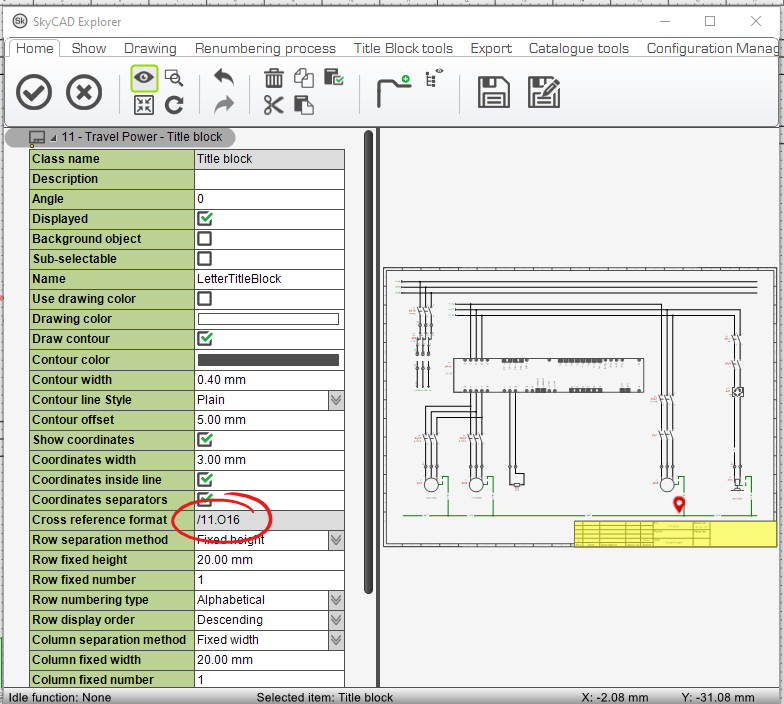The height and width of the screenshot is (704, 784).
Task: Open the Row display order dropdown
Action: pos(336,620)
